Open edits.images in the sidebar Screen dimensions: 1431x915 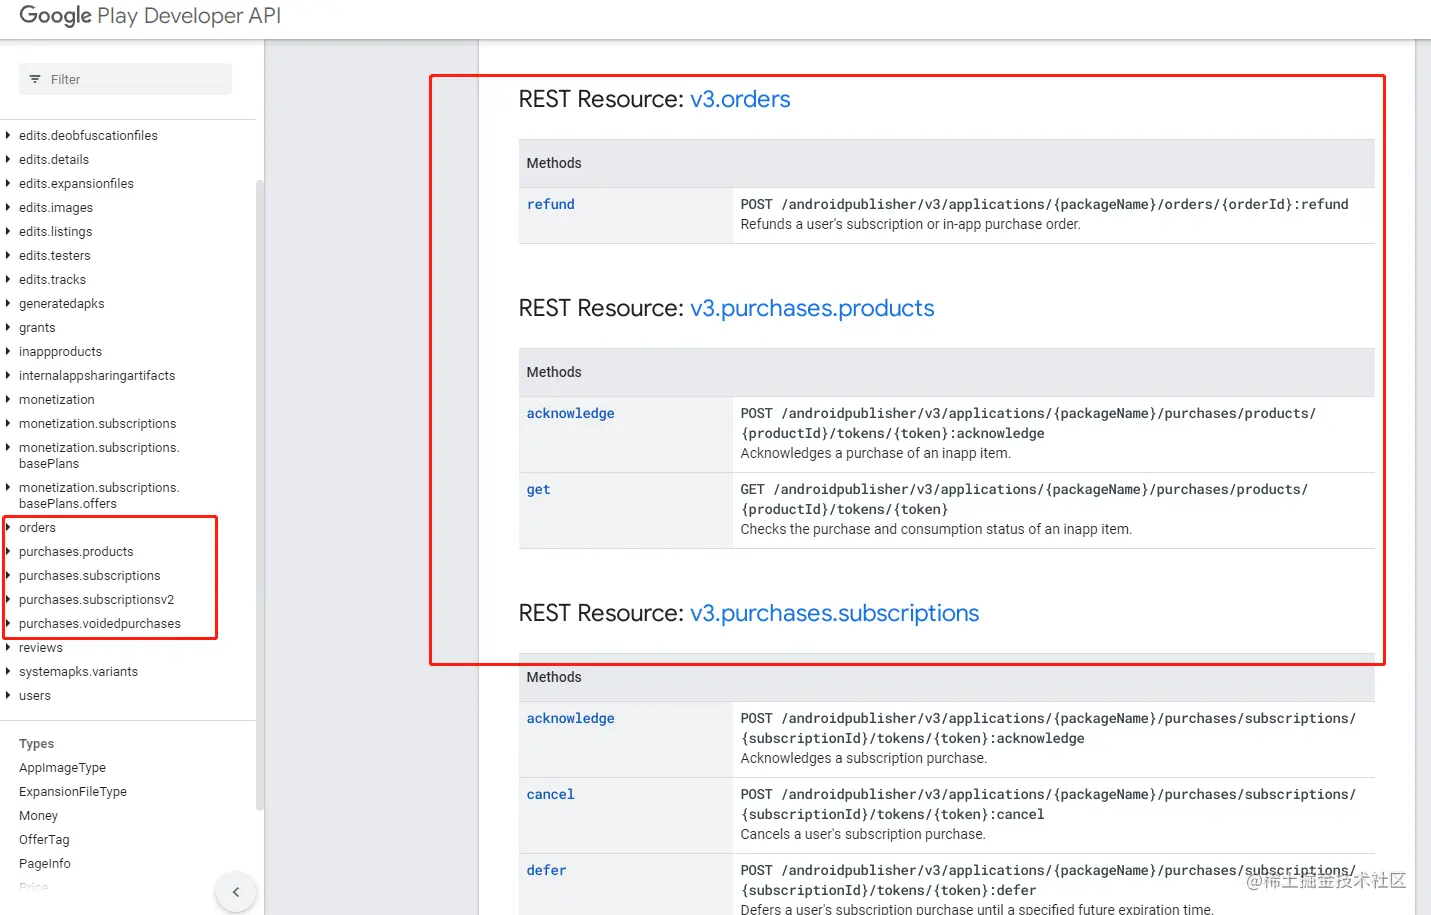click(x=56, y=207)
